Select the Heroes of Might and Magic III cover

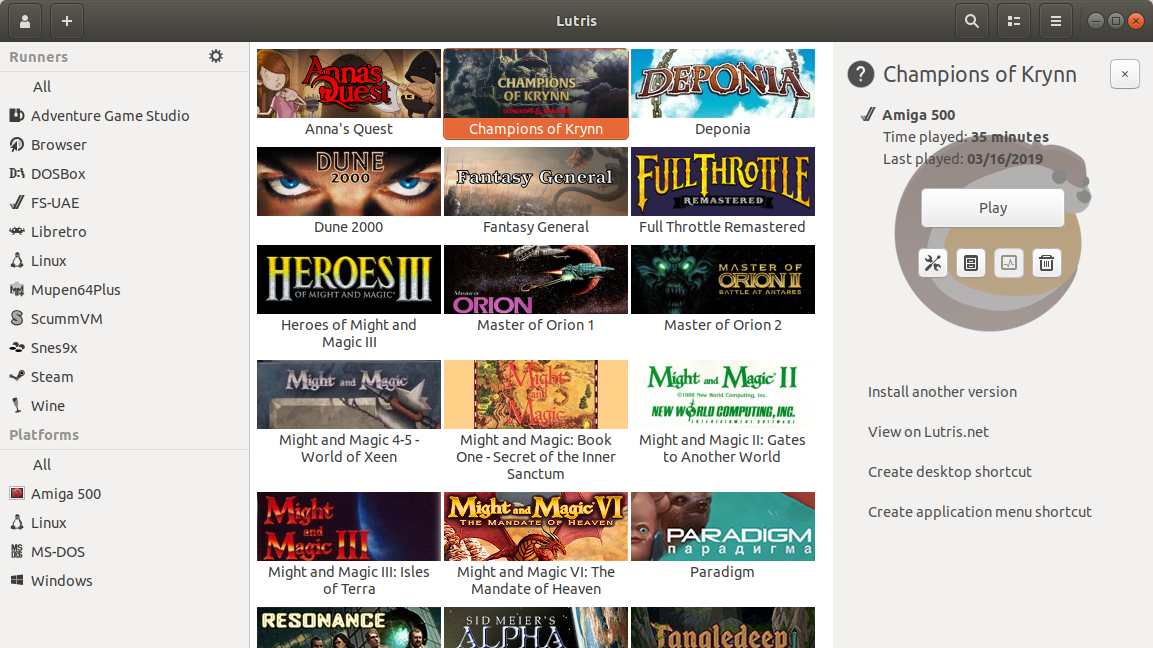click(x=348, y=280)
